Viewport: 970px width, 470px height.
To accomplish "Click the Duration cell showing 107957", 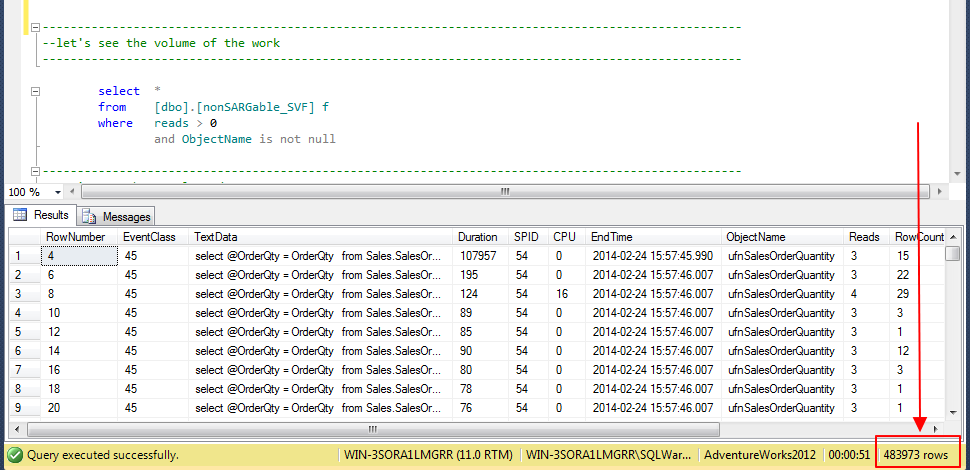I will (x=477, y=256).
